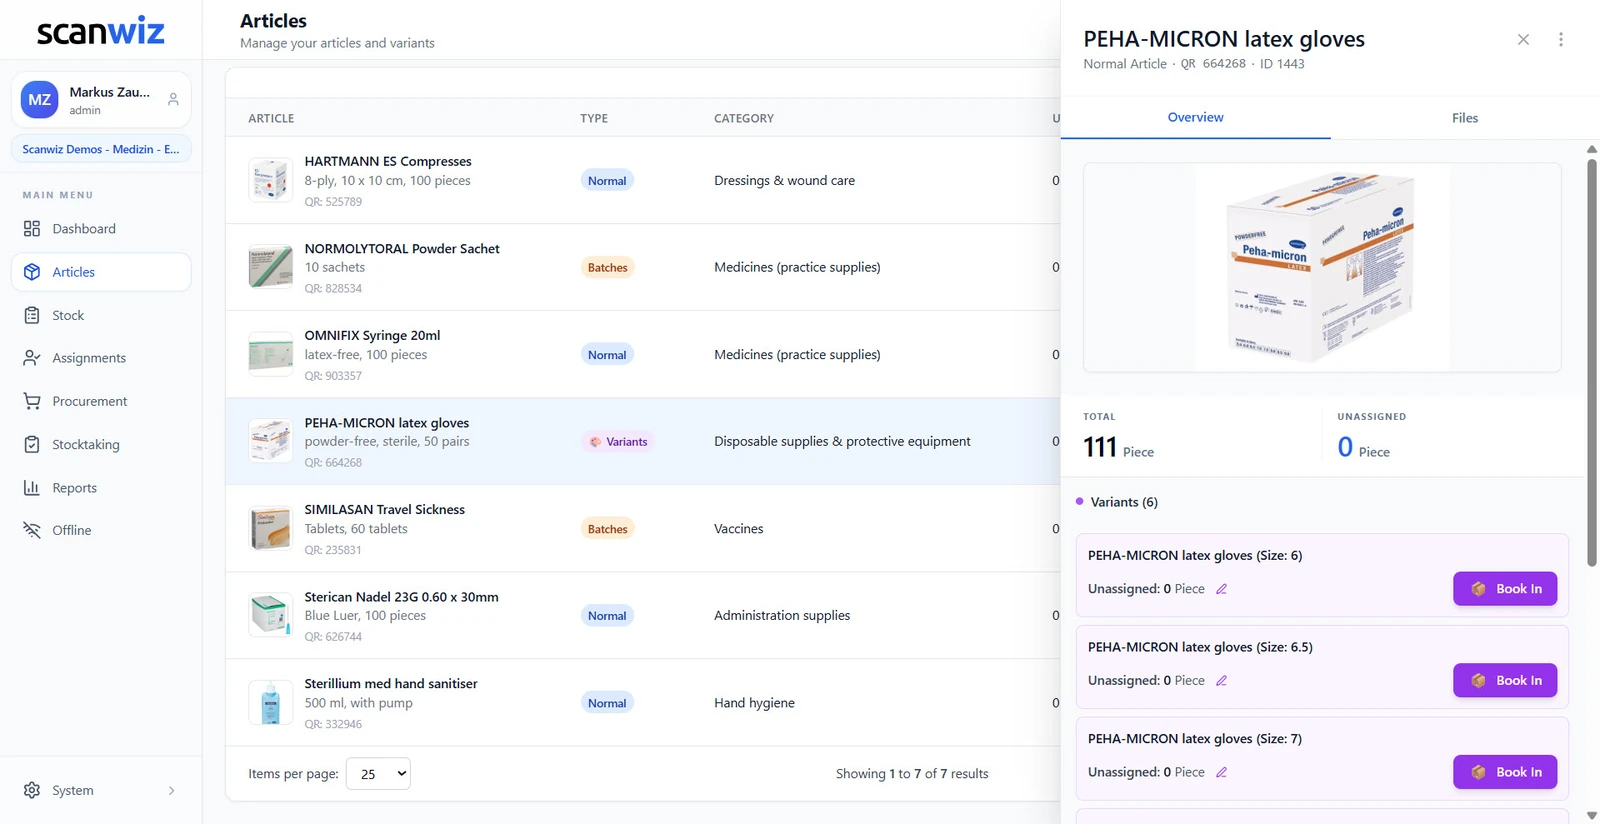Click the scroll down arrow in detail panel

[x=1592, y=816]
